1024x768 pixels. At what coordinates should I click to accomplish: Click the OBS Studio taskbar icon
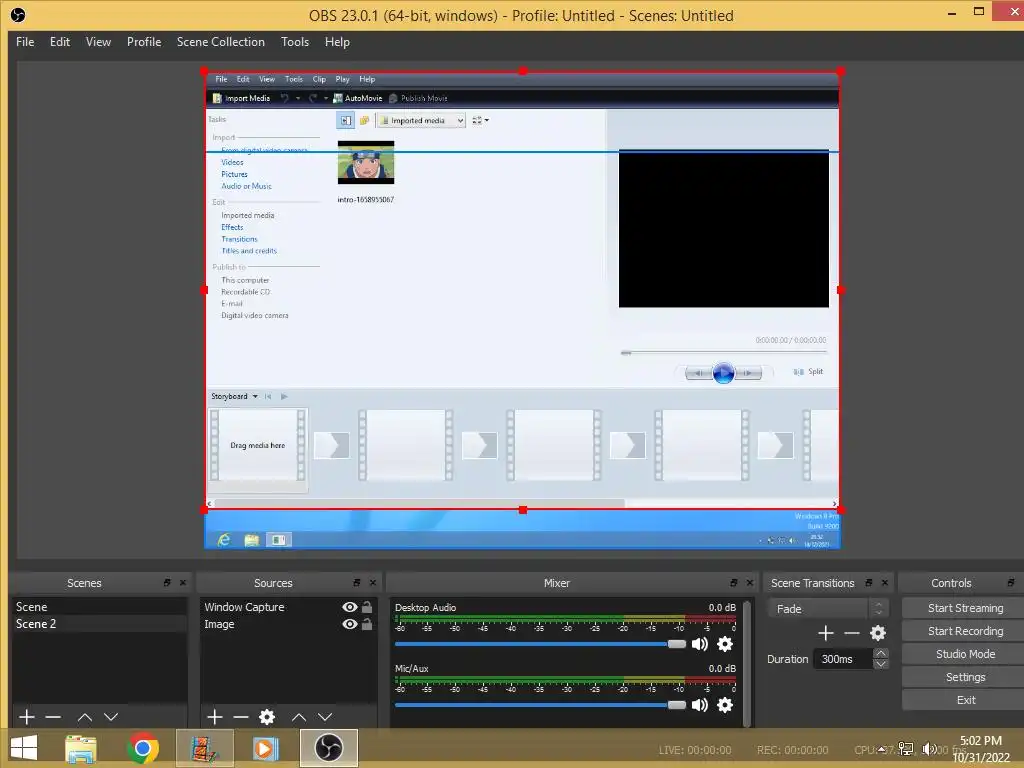coord(329,748)
